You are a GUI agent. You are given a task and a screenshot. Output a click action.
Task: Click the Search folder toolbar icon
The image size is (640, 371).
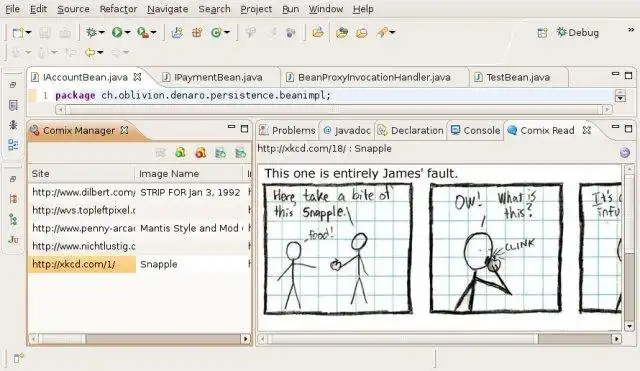coord(362,33)
